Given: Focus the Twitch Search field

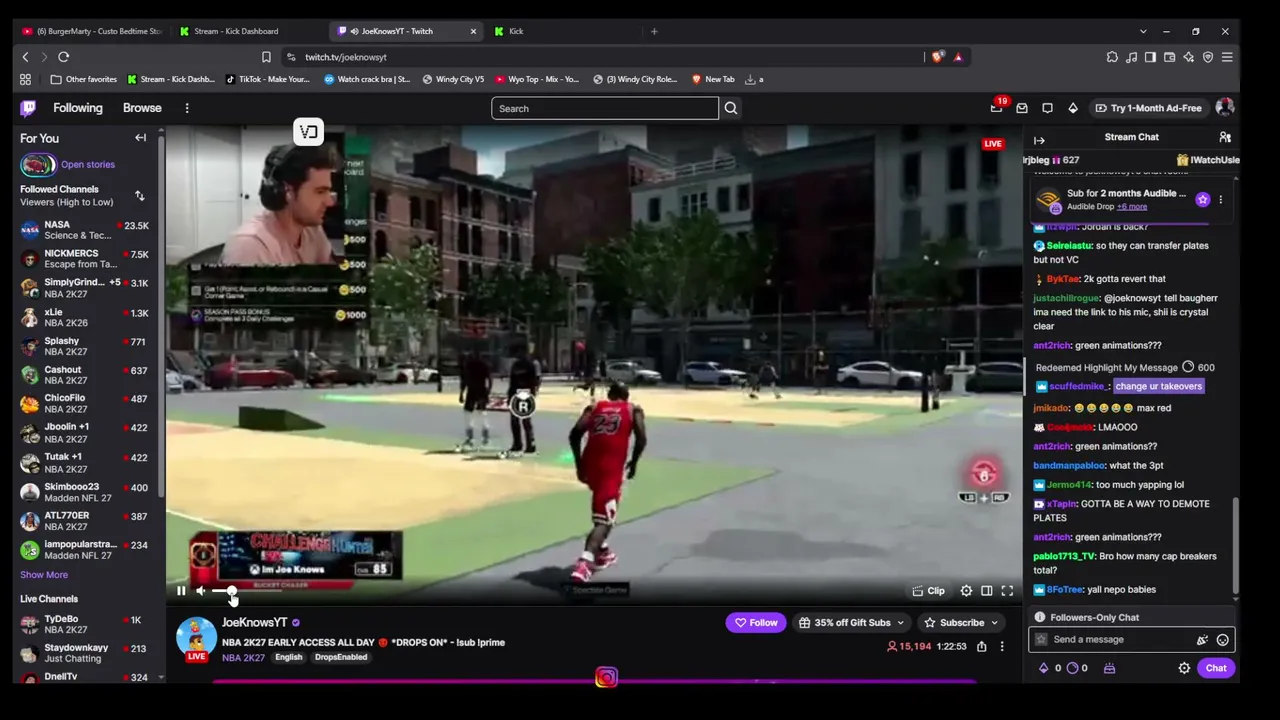Looking at the screenshot, I should point(605,108).
